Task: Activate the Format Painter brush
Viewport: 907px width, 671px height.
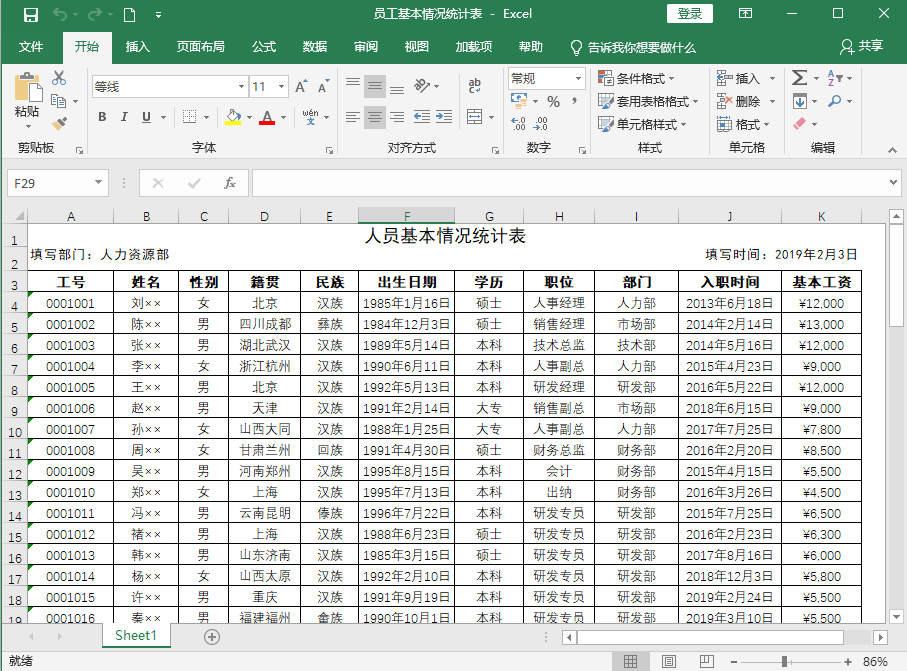Action: click(x=59, y=123)
